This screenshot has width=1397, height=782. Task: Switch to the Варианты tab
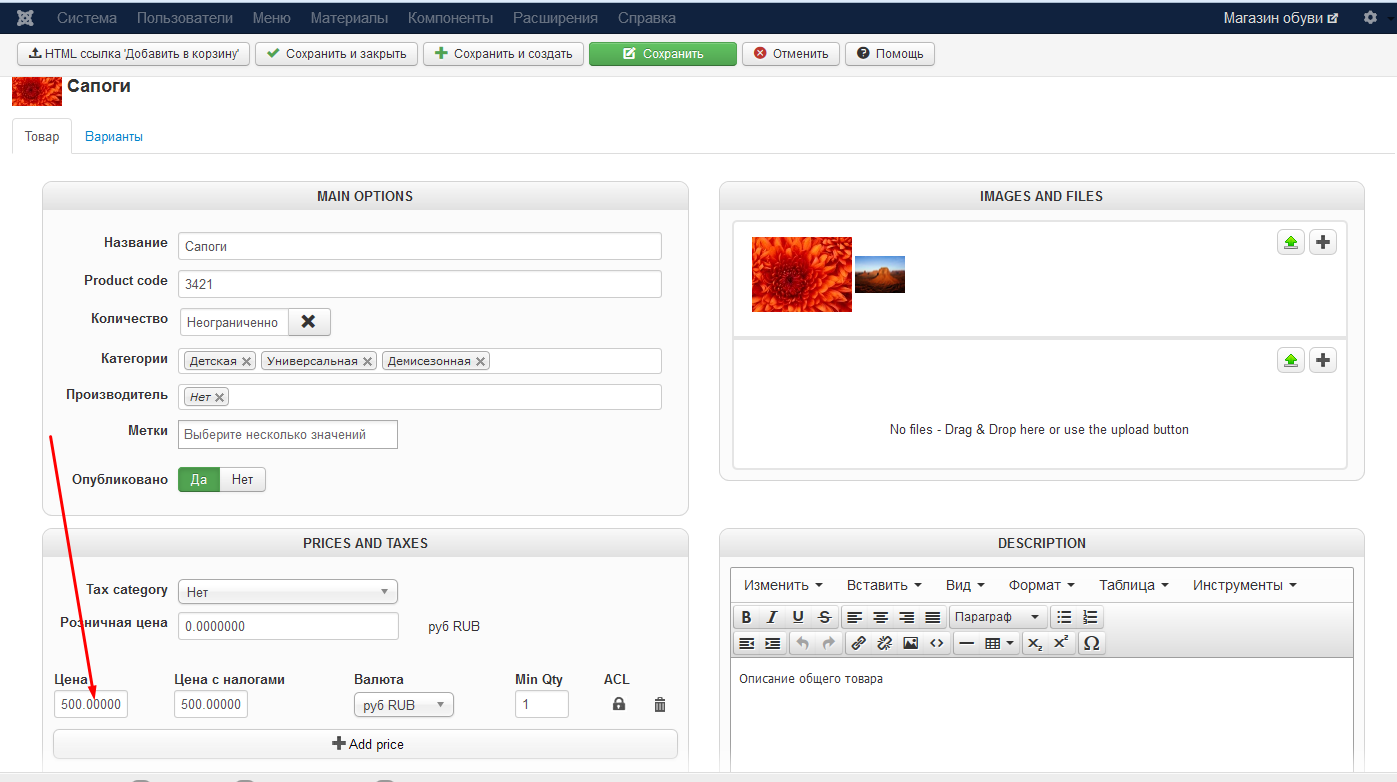pos(114,137)
